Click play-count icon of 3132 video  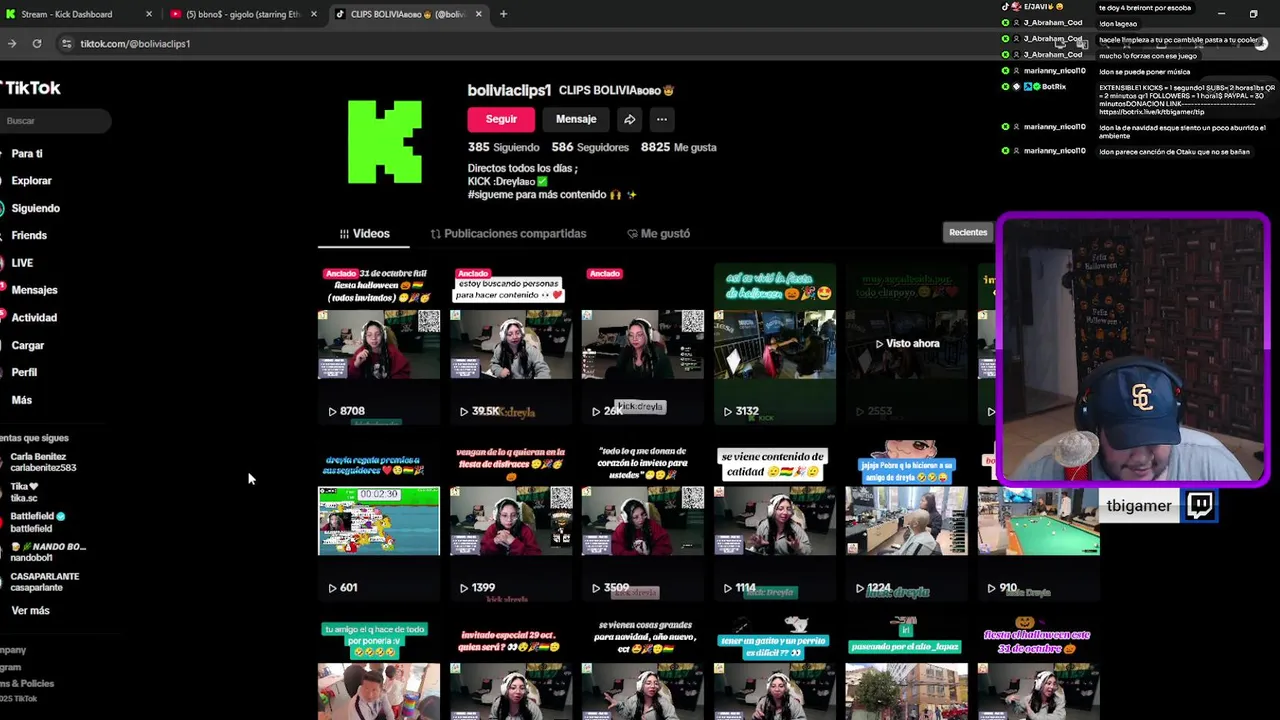tap(728, 411)
